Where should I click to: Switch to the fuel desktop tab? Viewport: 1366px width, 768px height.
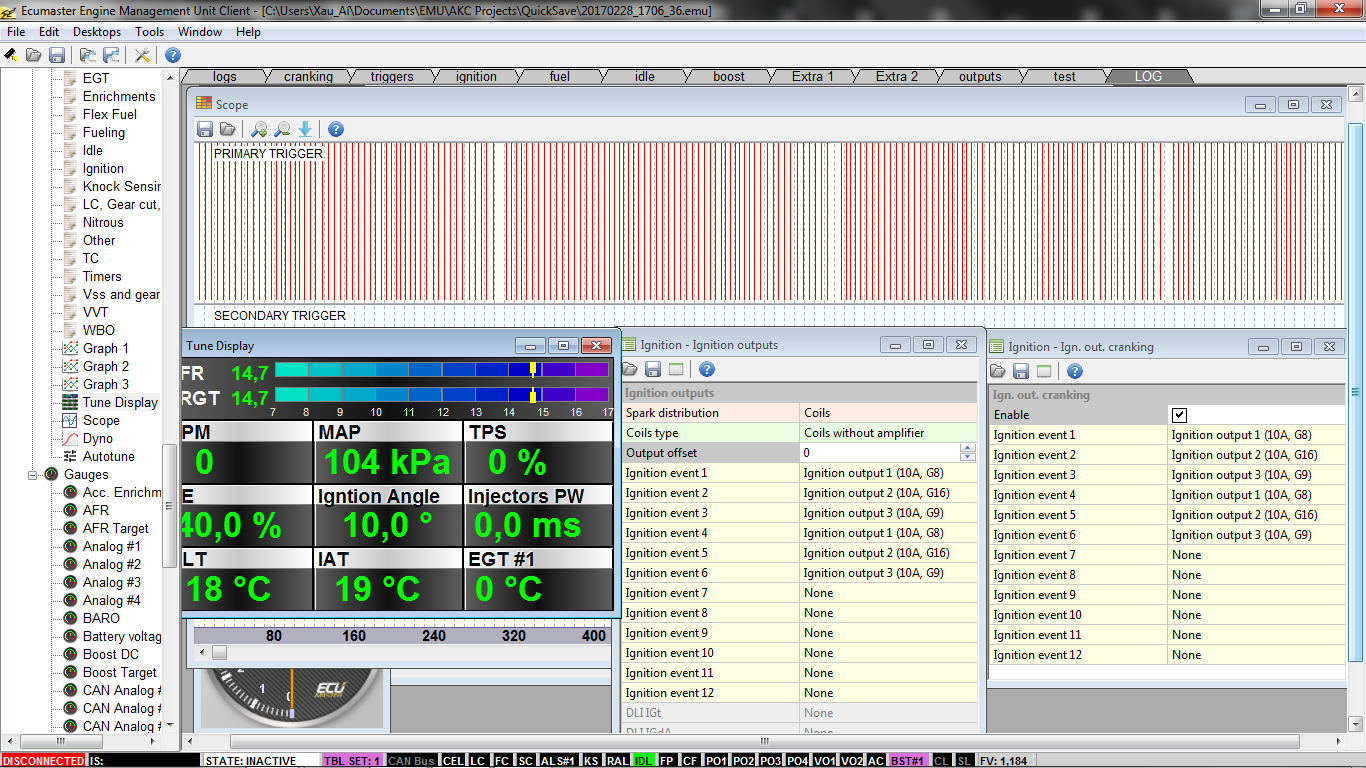click(x=559, y=77)
